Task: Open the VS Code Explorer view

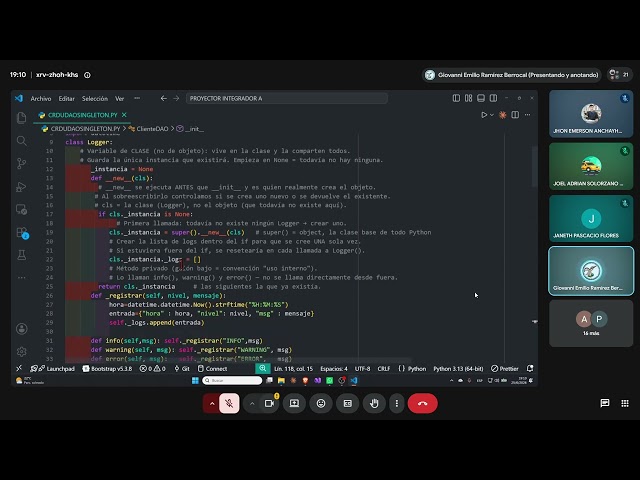Action: (22, 118)
